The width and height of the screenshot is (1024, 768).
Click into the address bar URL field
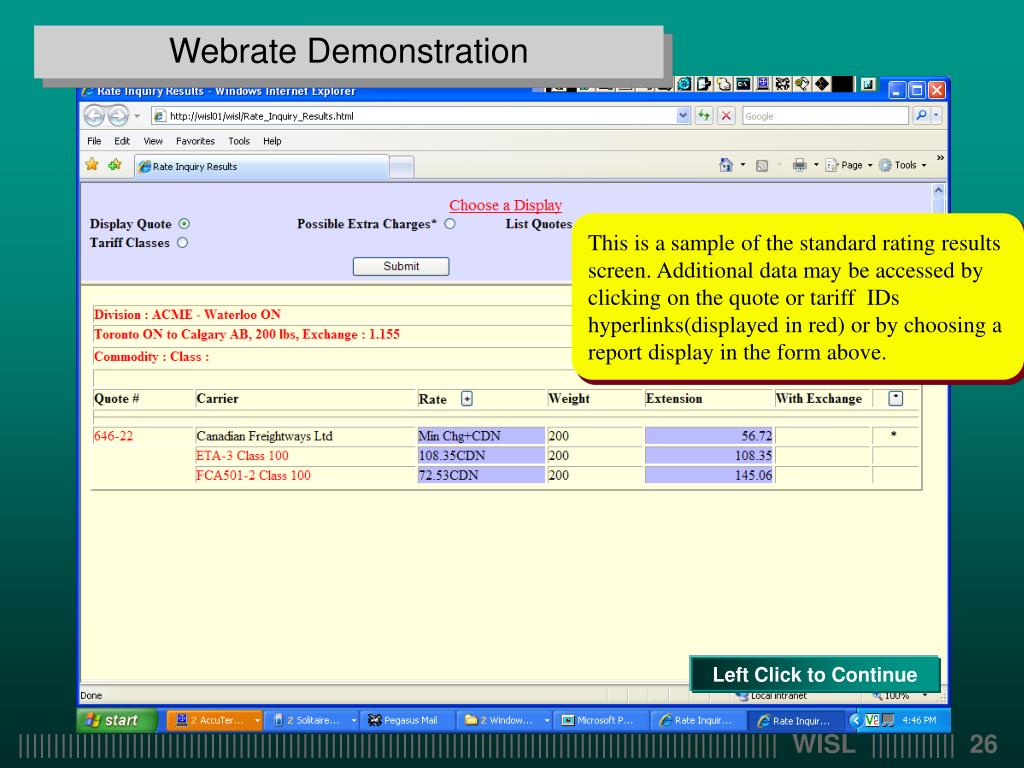[x=418, y=116]
